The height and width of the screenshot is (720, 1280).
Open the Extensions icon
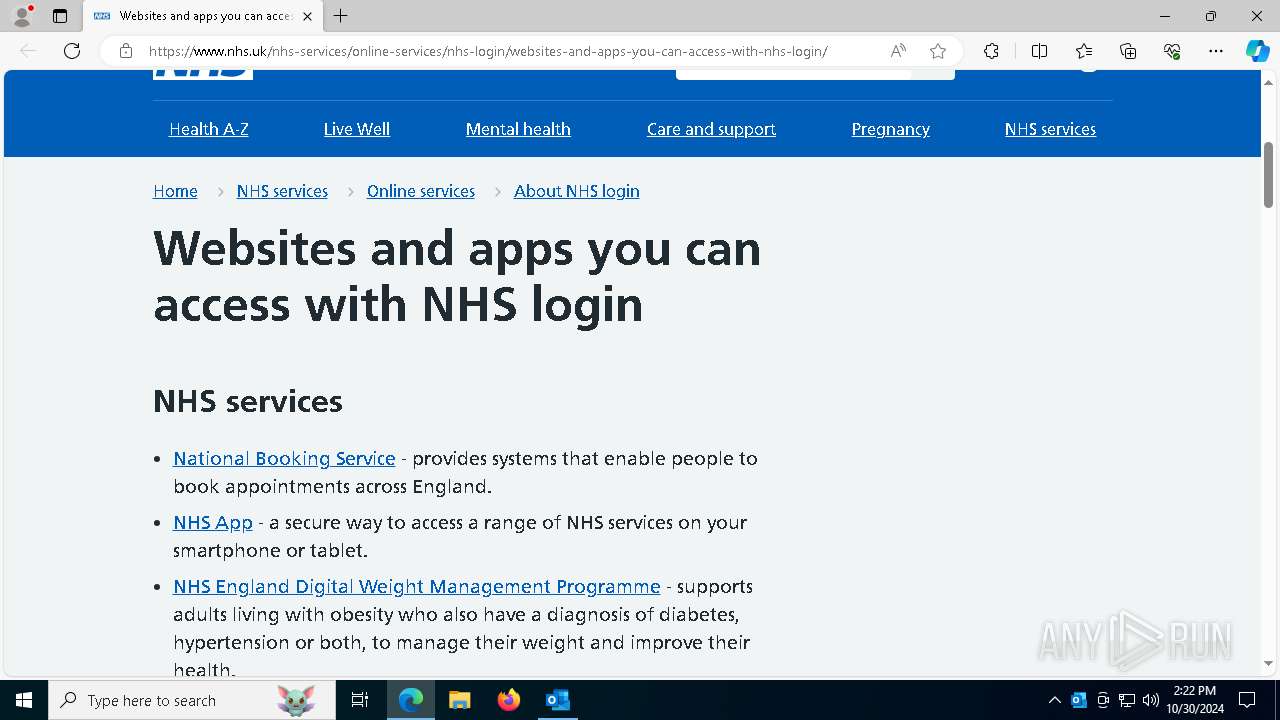point(991,51)
